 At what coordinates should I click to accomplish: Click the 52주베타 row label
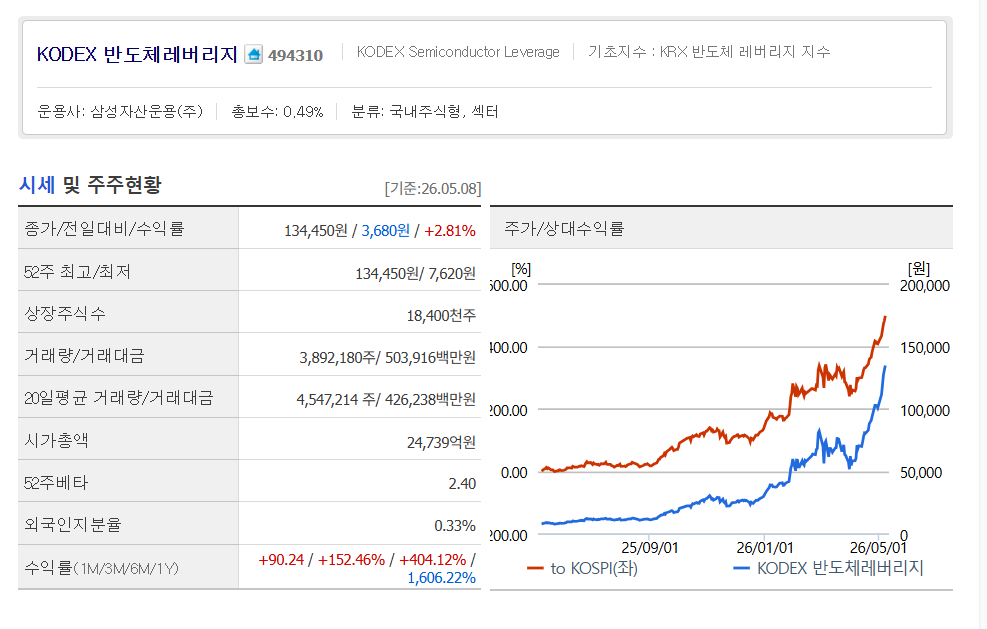(56, 483)
